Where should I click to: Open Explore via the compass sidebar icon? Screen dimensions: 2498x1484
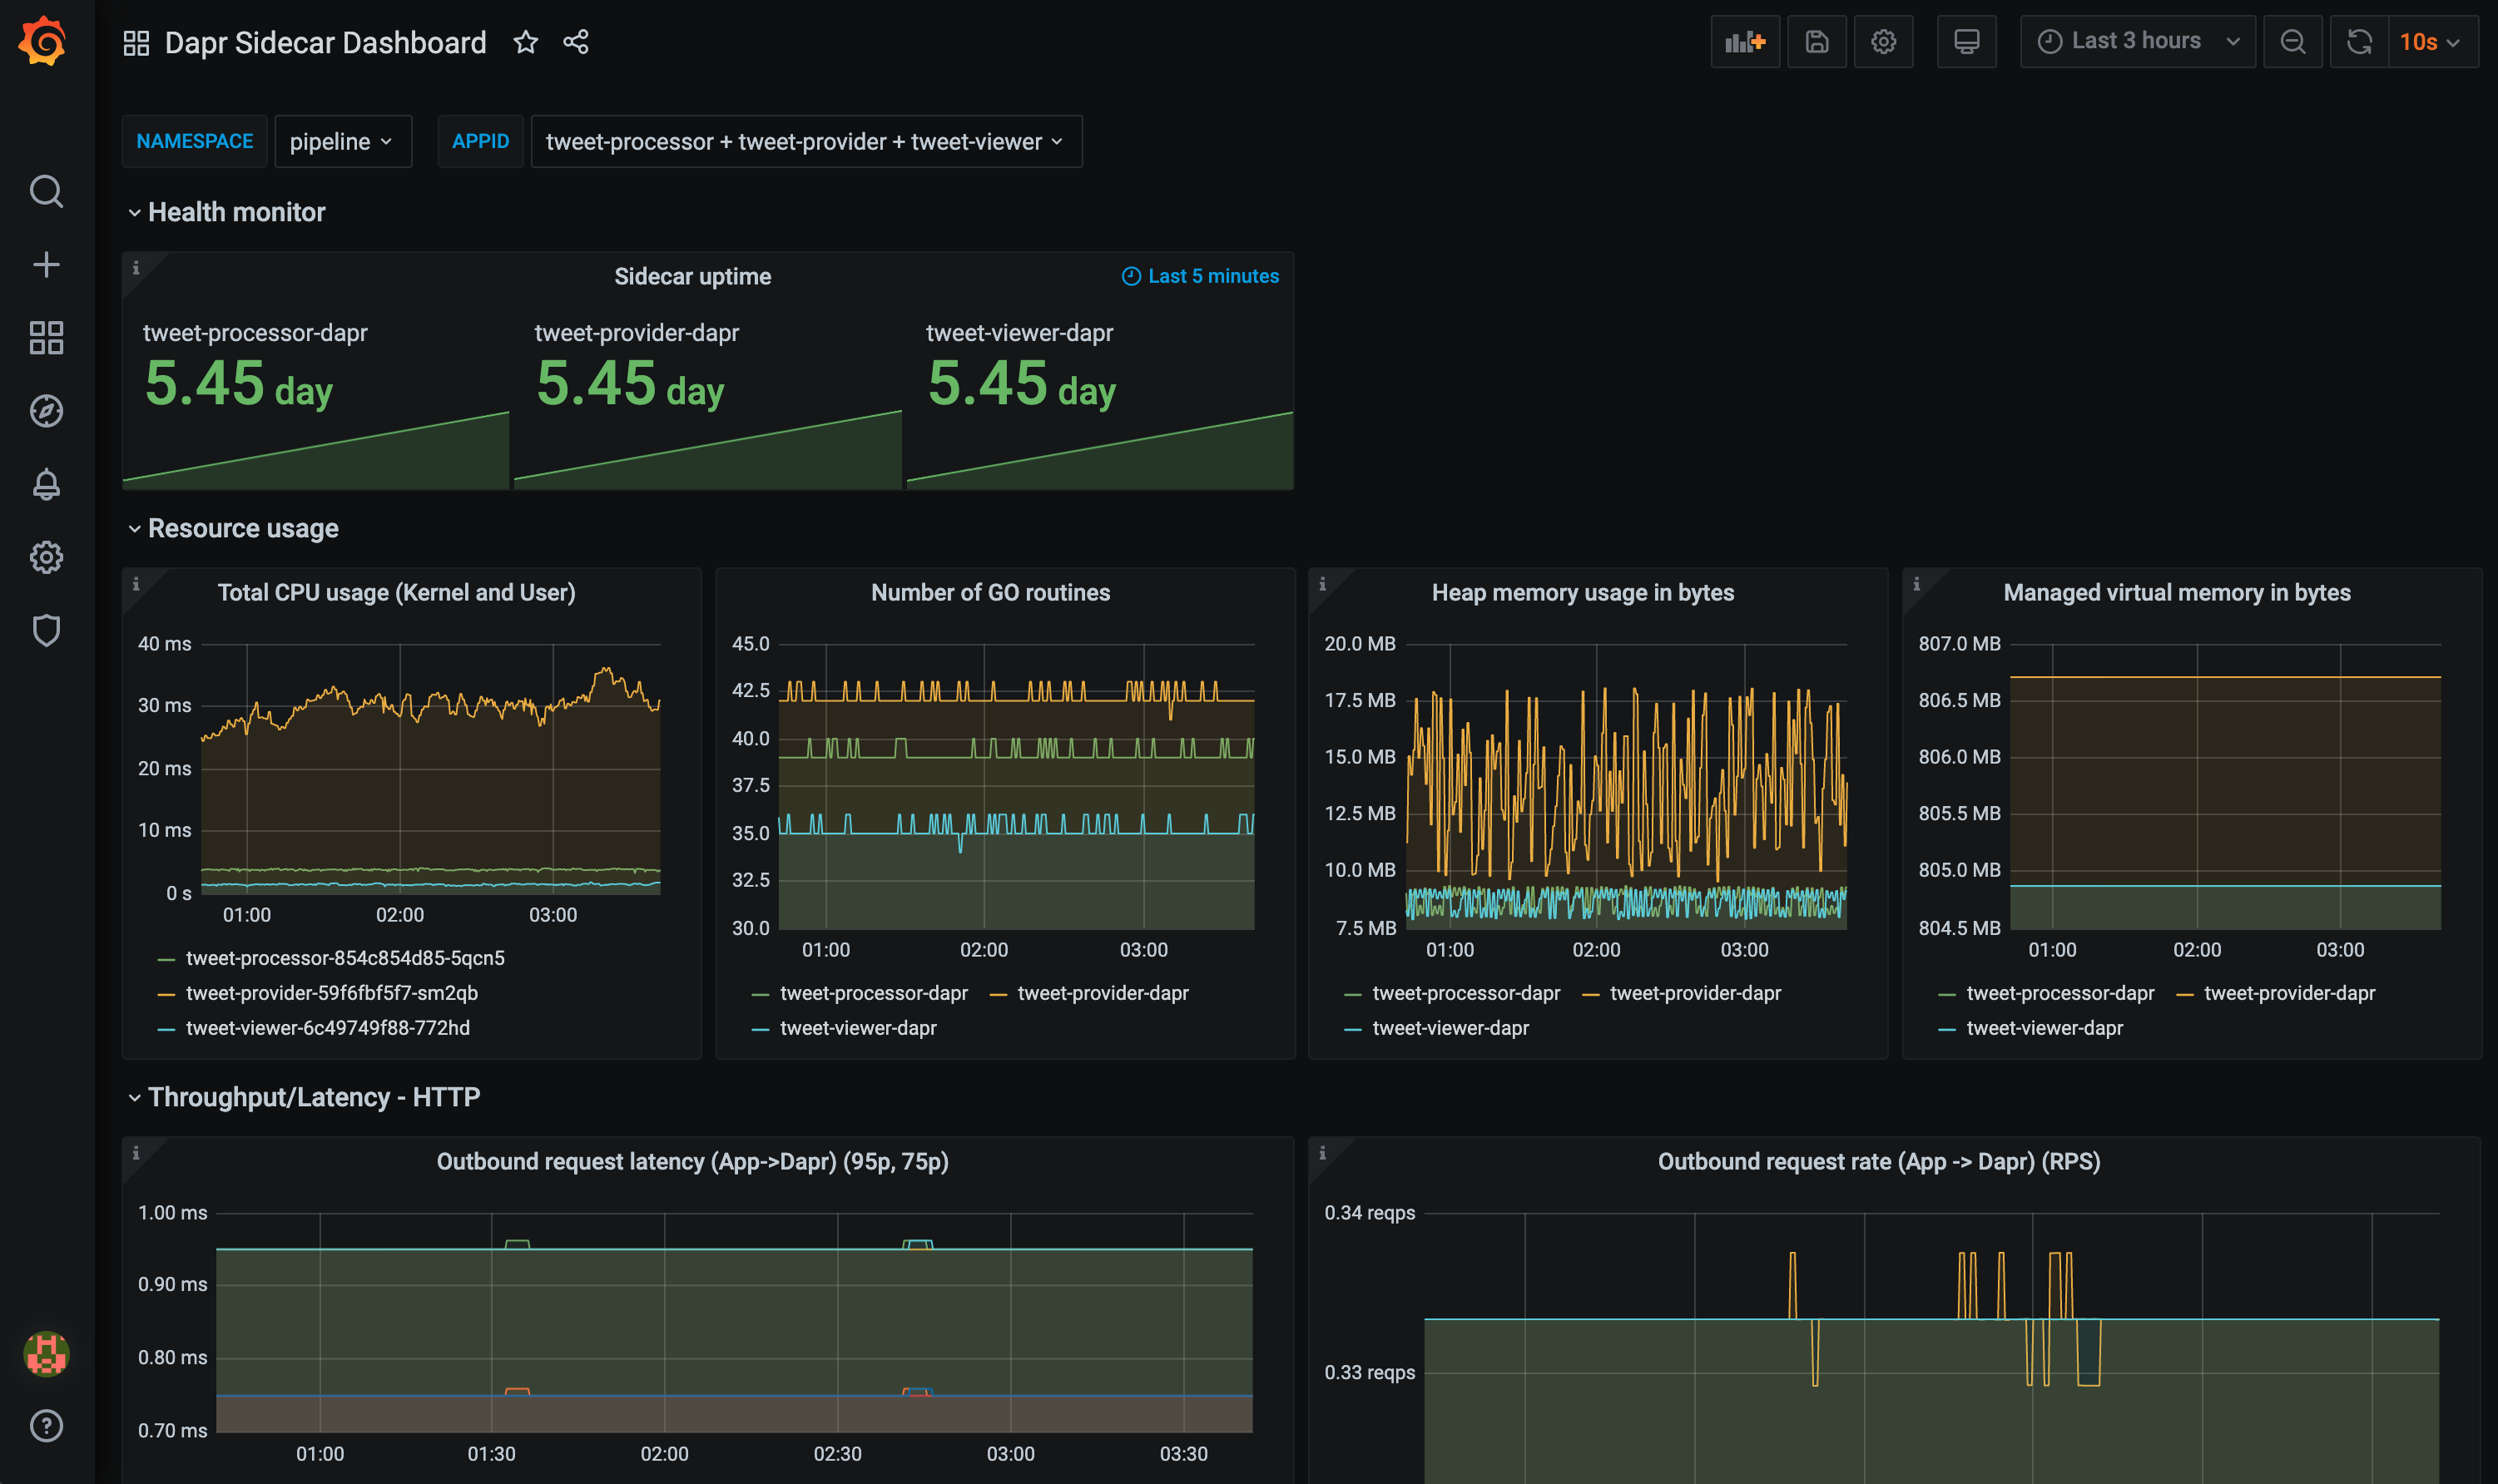[46, 410]
